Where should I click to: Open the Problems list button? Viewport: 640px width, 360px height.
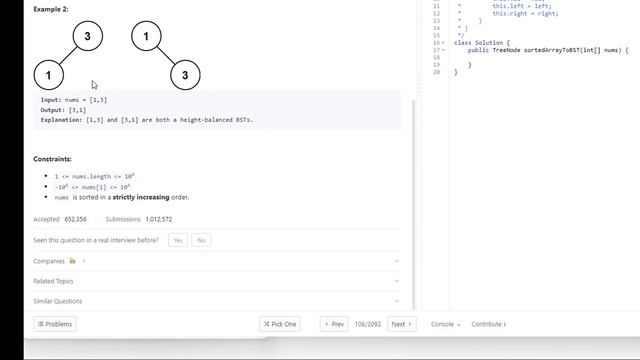pos(55,324)
